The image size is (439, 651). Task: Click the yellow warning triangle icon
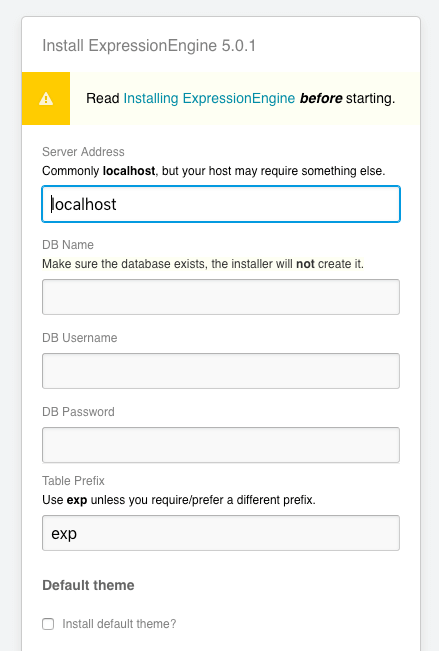click(46, 99)
